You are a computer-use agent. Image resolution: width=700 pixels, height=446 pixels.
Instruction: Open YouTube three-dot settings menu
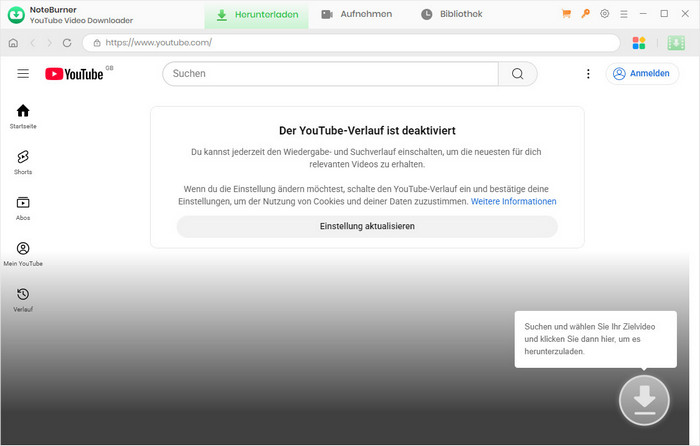click(588, 74)
